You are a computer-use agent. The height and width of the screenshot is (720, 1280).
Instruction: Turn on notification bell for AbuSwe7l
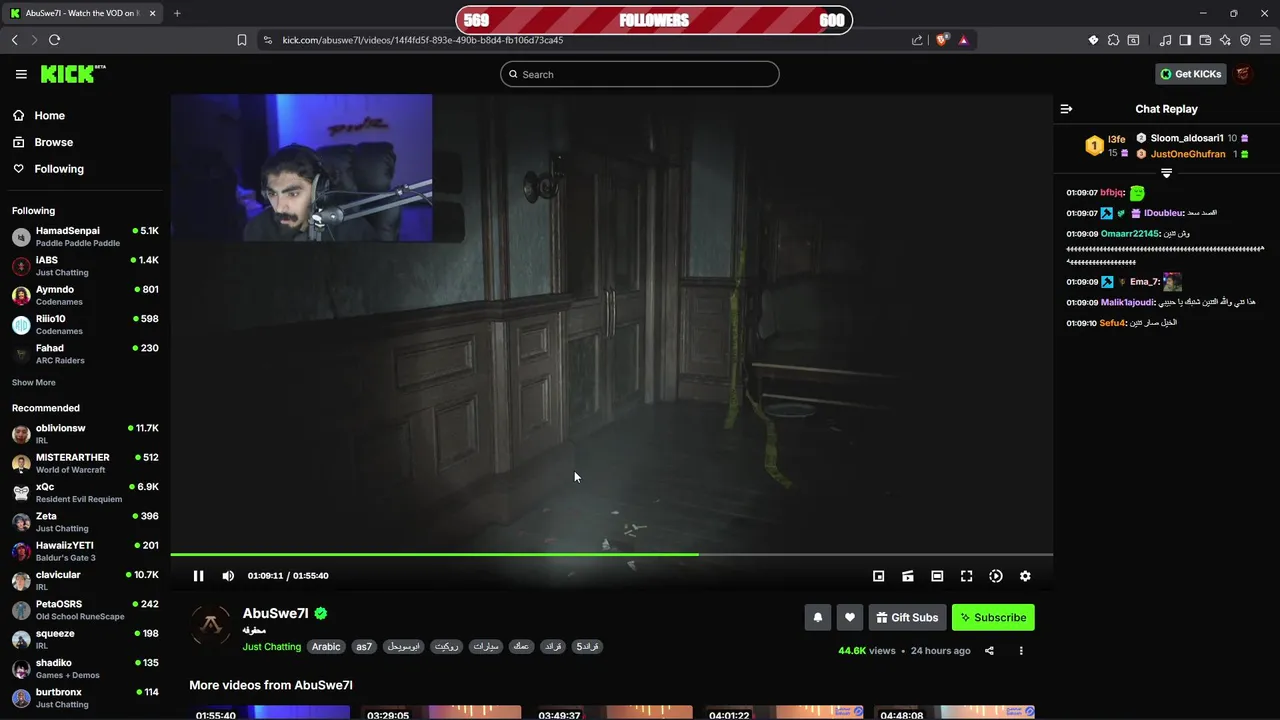coord(818,618)
